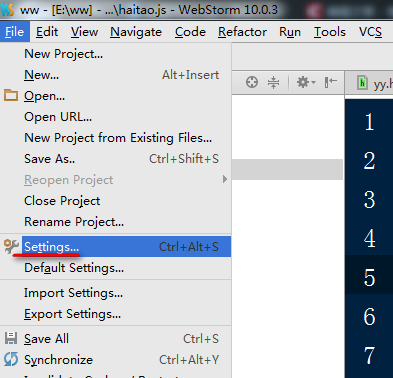Click the Open folder icon
393x378 pixels.
(x=11, y=95)
